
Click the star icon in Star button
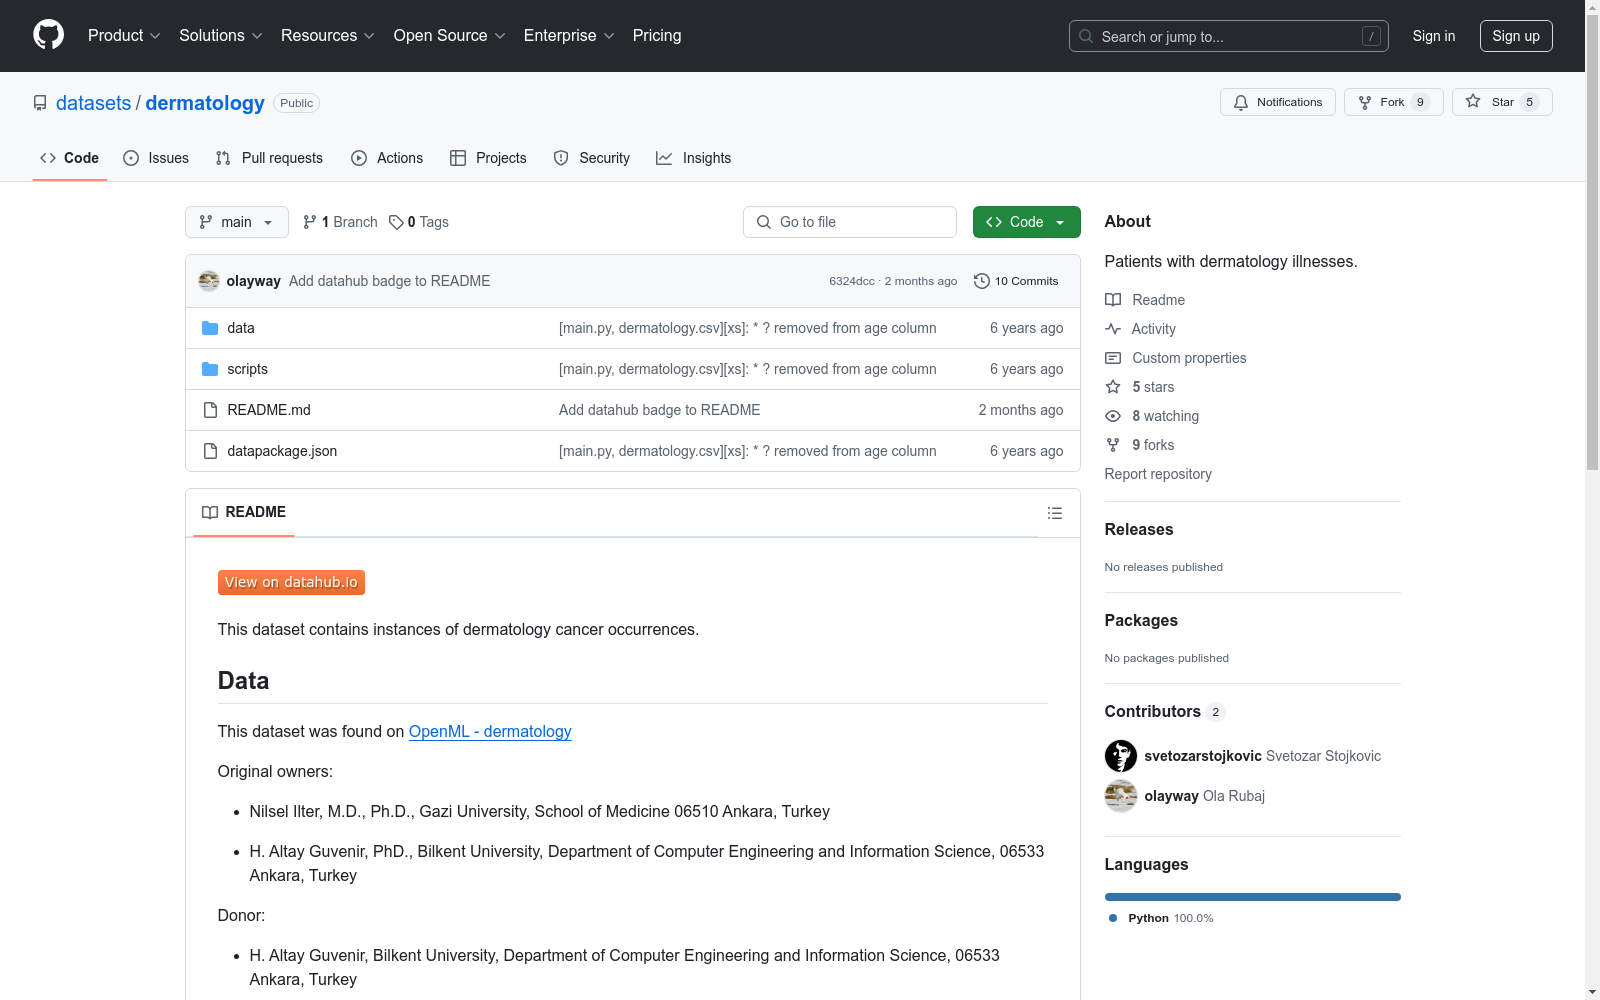[x=1473, y=101]
